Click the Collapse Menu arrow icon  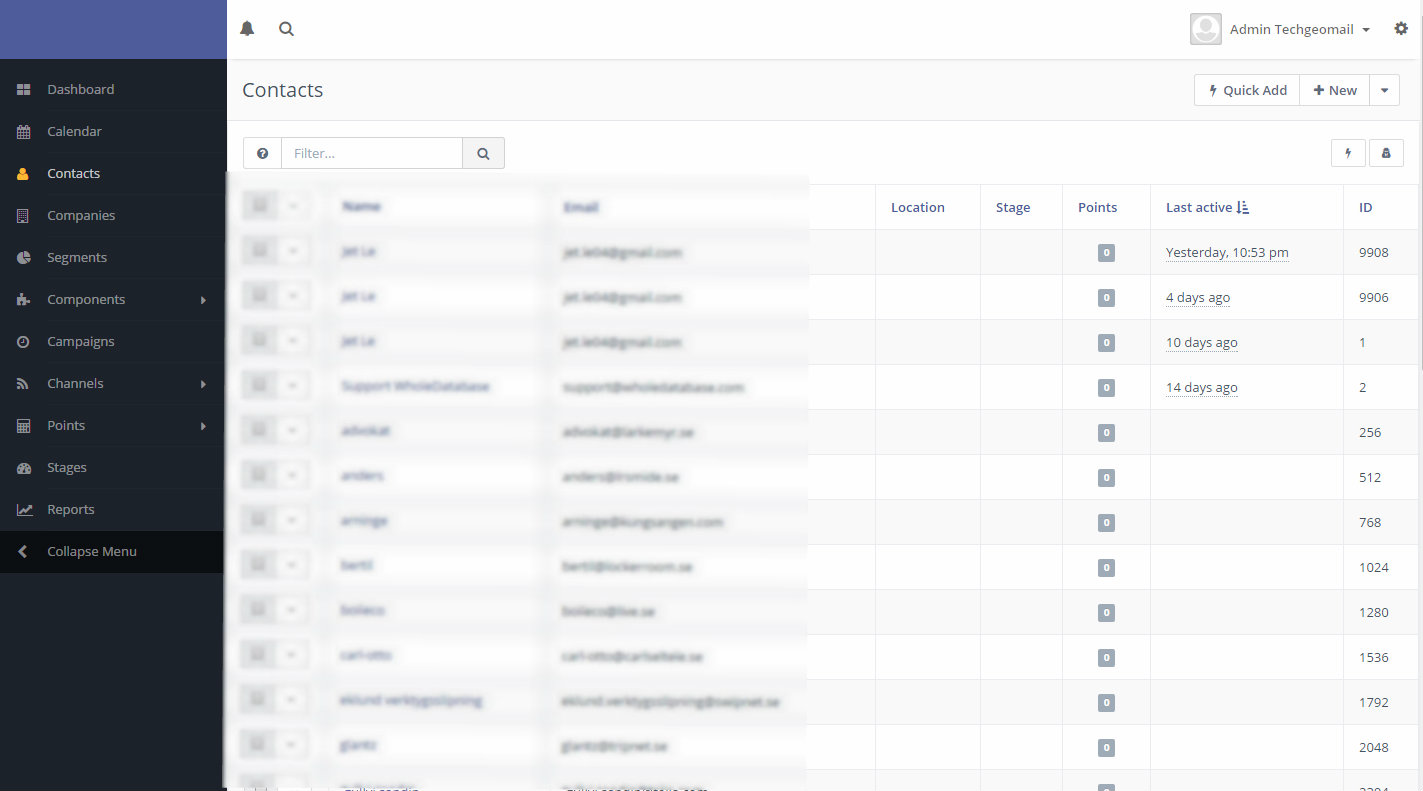tap(23, 551)
